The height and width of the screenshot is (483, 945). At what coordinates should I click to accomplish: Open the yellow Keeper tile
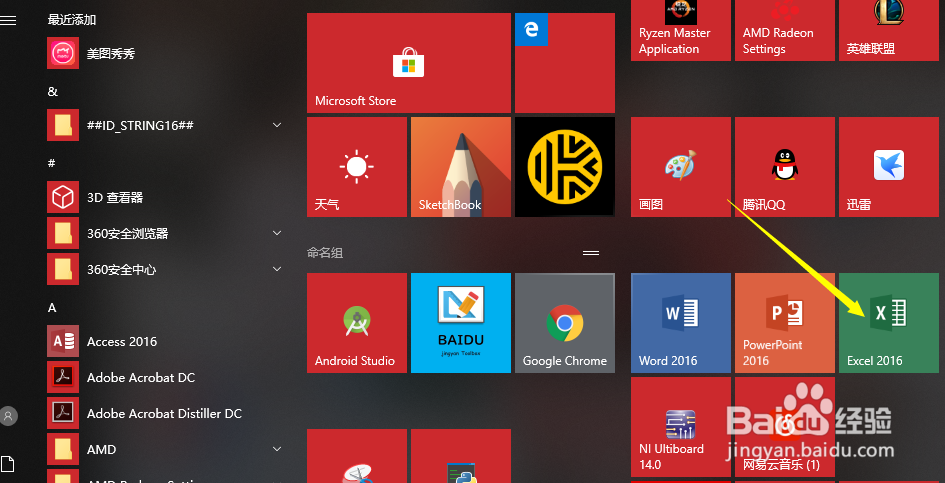tap(565, 167)
